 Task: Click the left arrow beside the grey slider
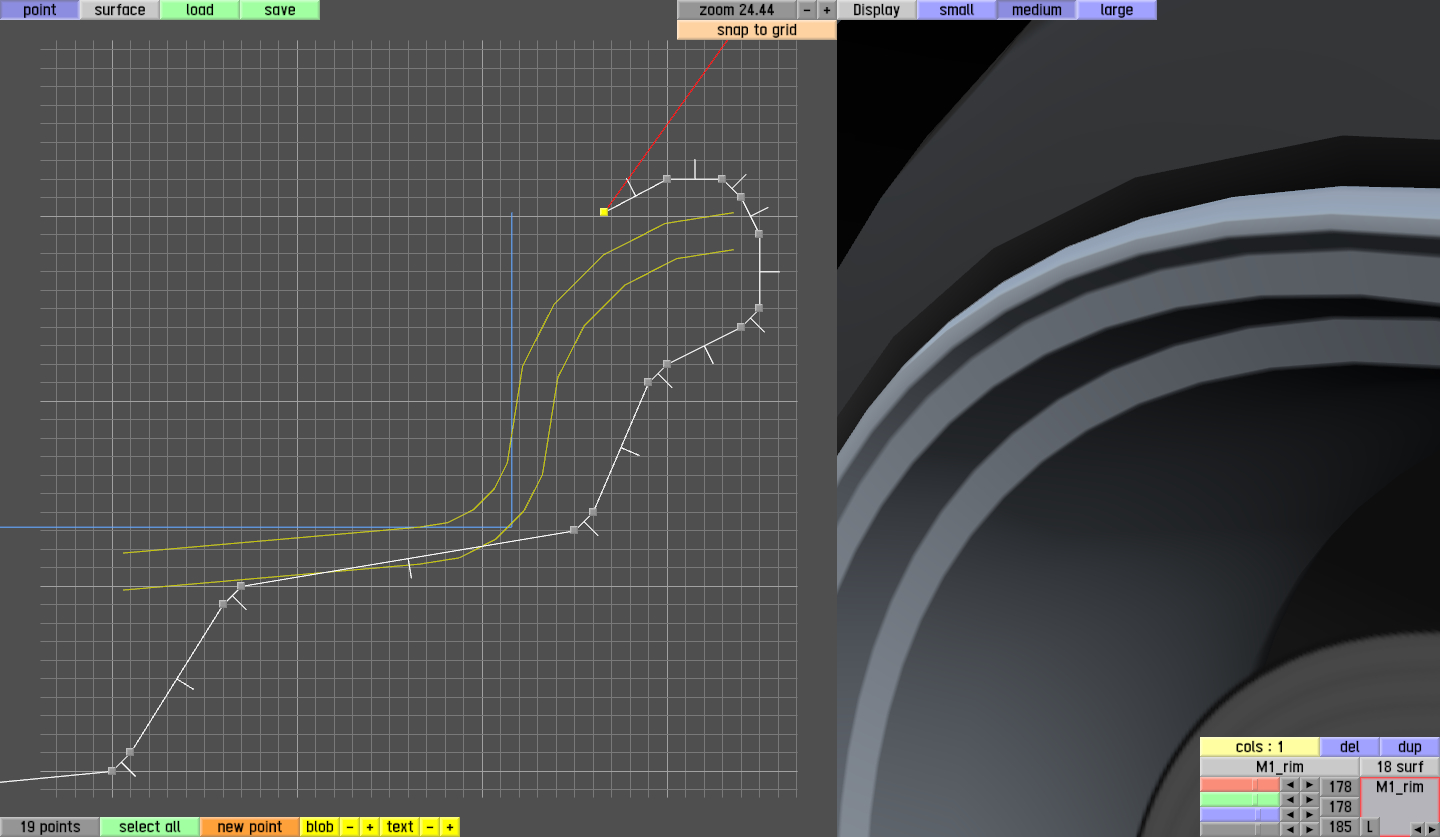coord(1290,829)
